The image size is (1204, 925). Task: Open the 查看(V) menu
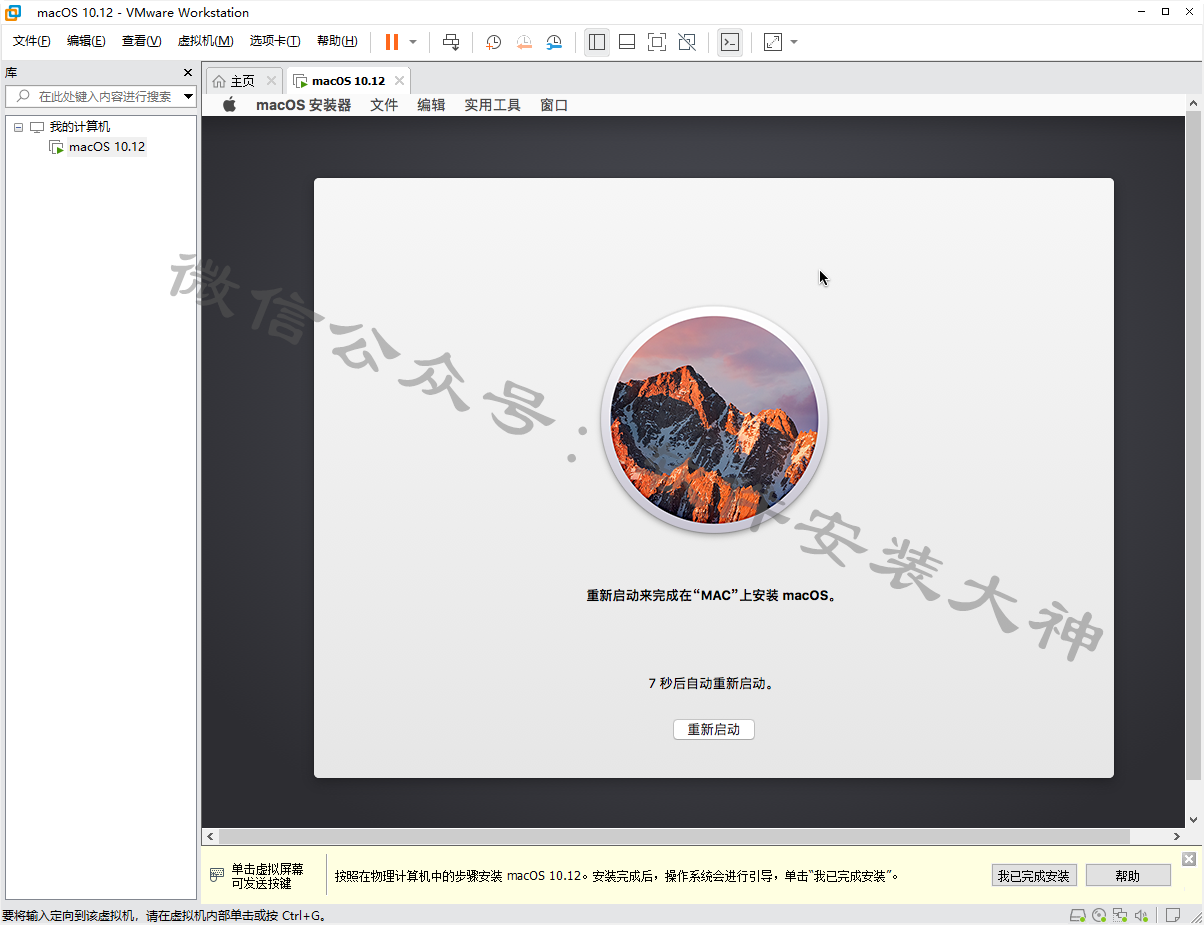point(141,41)
